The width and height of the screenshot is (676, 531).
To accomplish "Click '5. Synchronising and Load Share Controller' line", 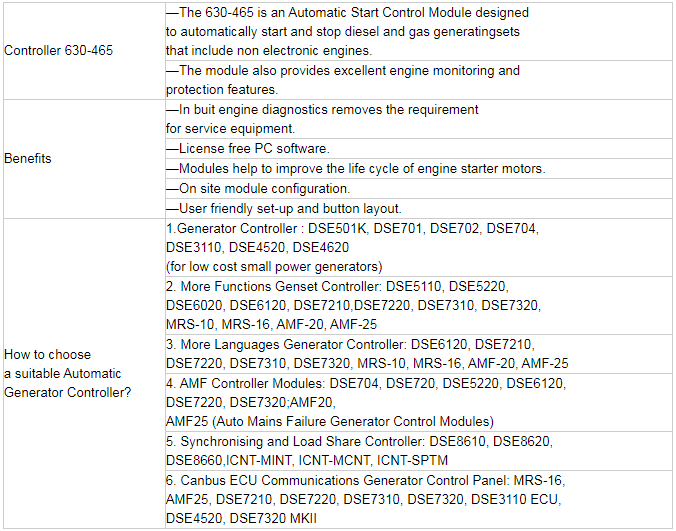I will tap(360, 442).
